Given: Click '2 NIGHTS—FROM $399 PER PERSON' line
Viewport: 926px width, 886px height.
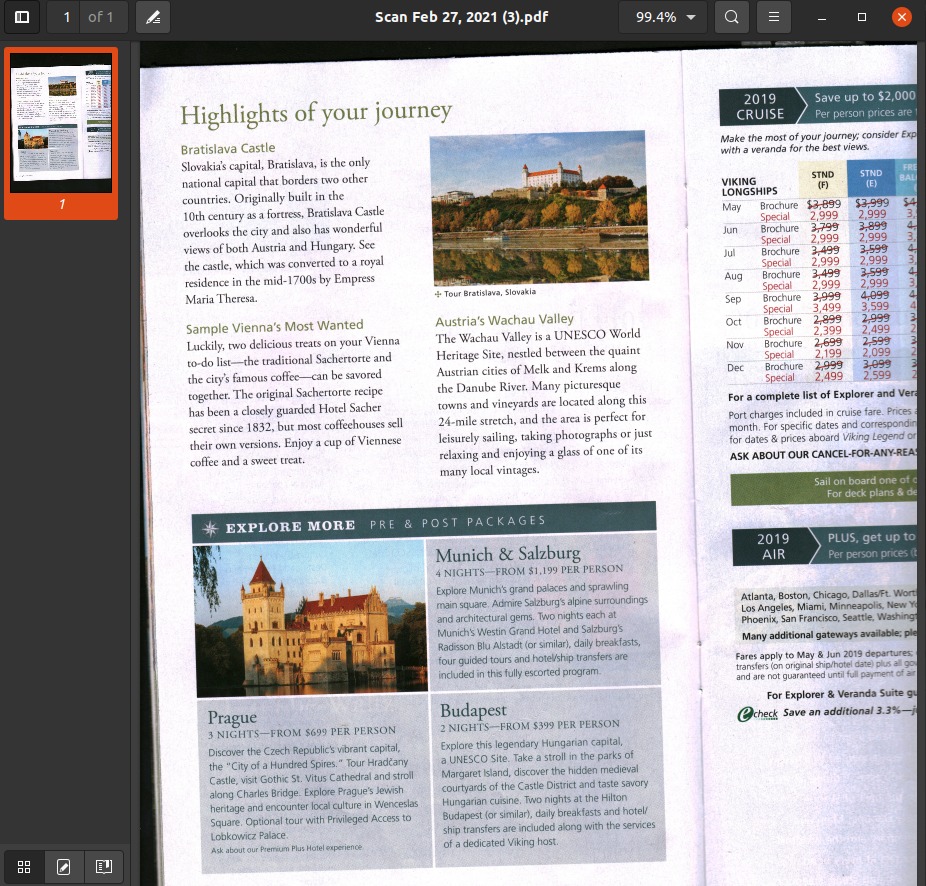Looking at the screenshot, I should click(530, 725).
